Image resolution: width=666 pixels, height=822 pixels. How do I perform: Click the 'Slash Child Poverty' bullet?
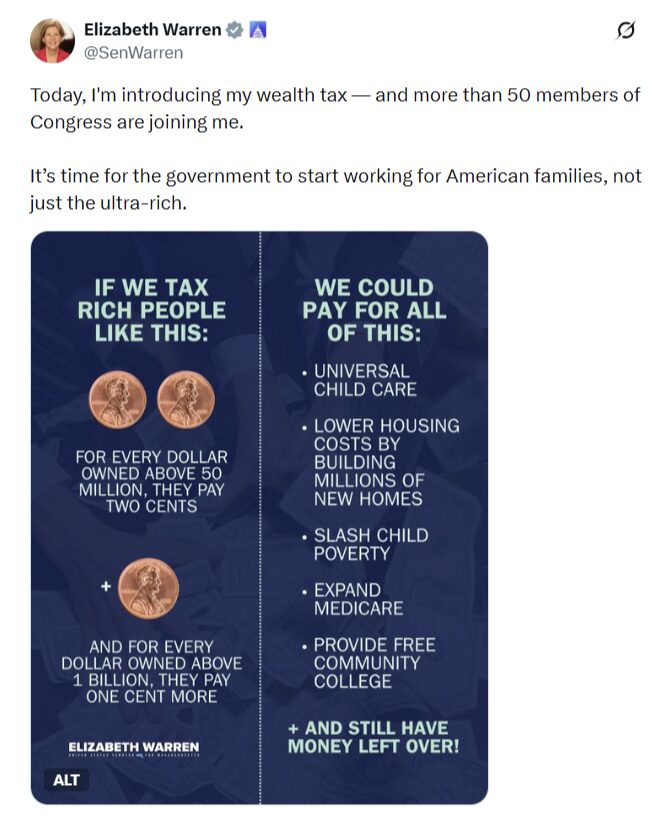coord(370,545)
